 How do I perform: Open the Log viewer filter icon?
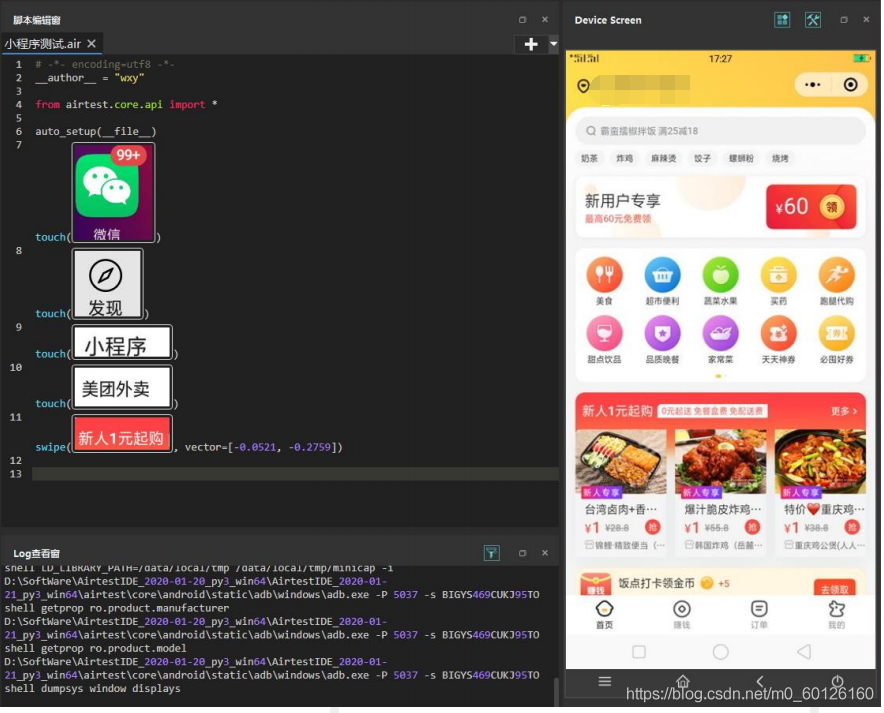(491, 553)
